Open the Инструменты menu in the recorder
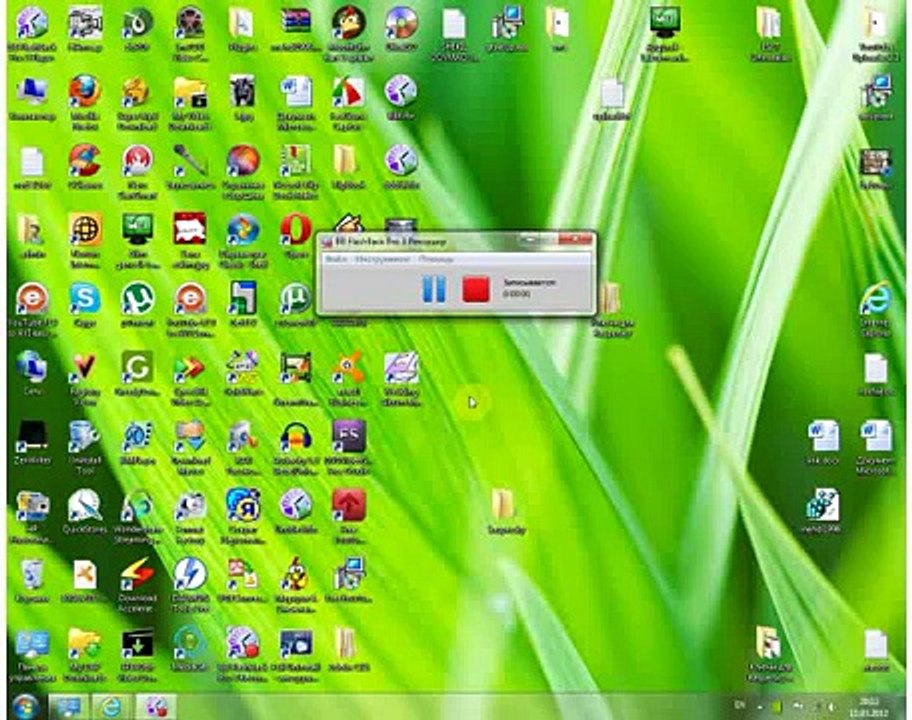 (383, 259)
